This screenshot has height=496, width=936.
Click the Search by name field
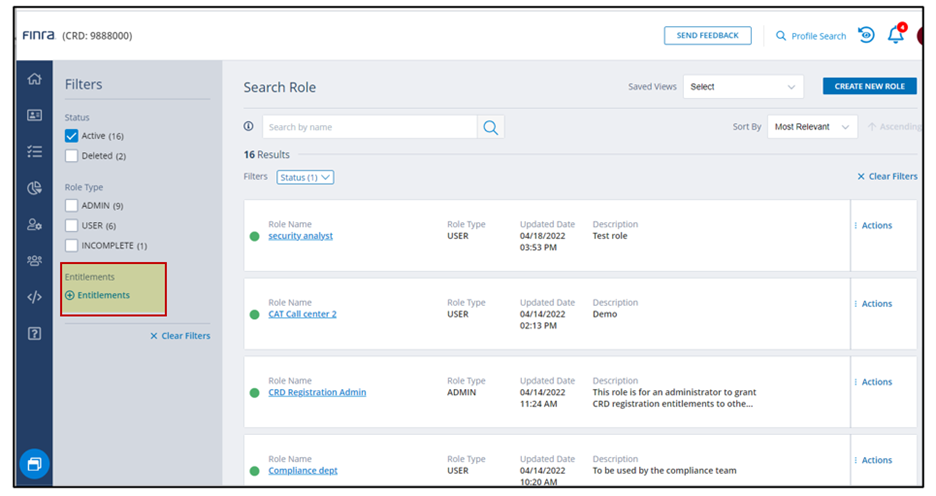(369, 127)
